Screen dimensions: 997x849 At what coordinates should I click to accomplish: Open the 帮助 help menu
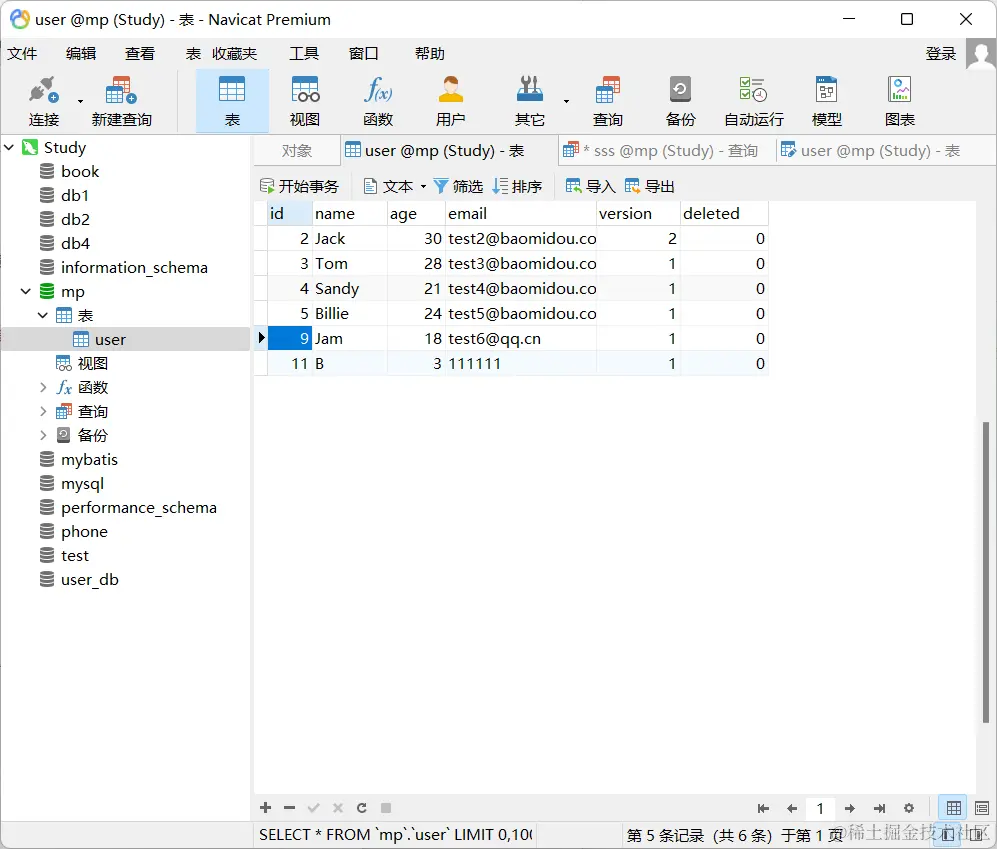coord(430,54)
